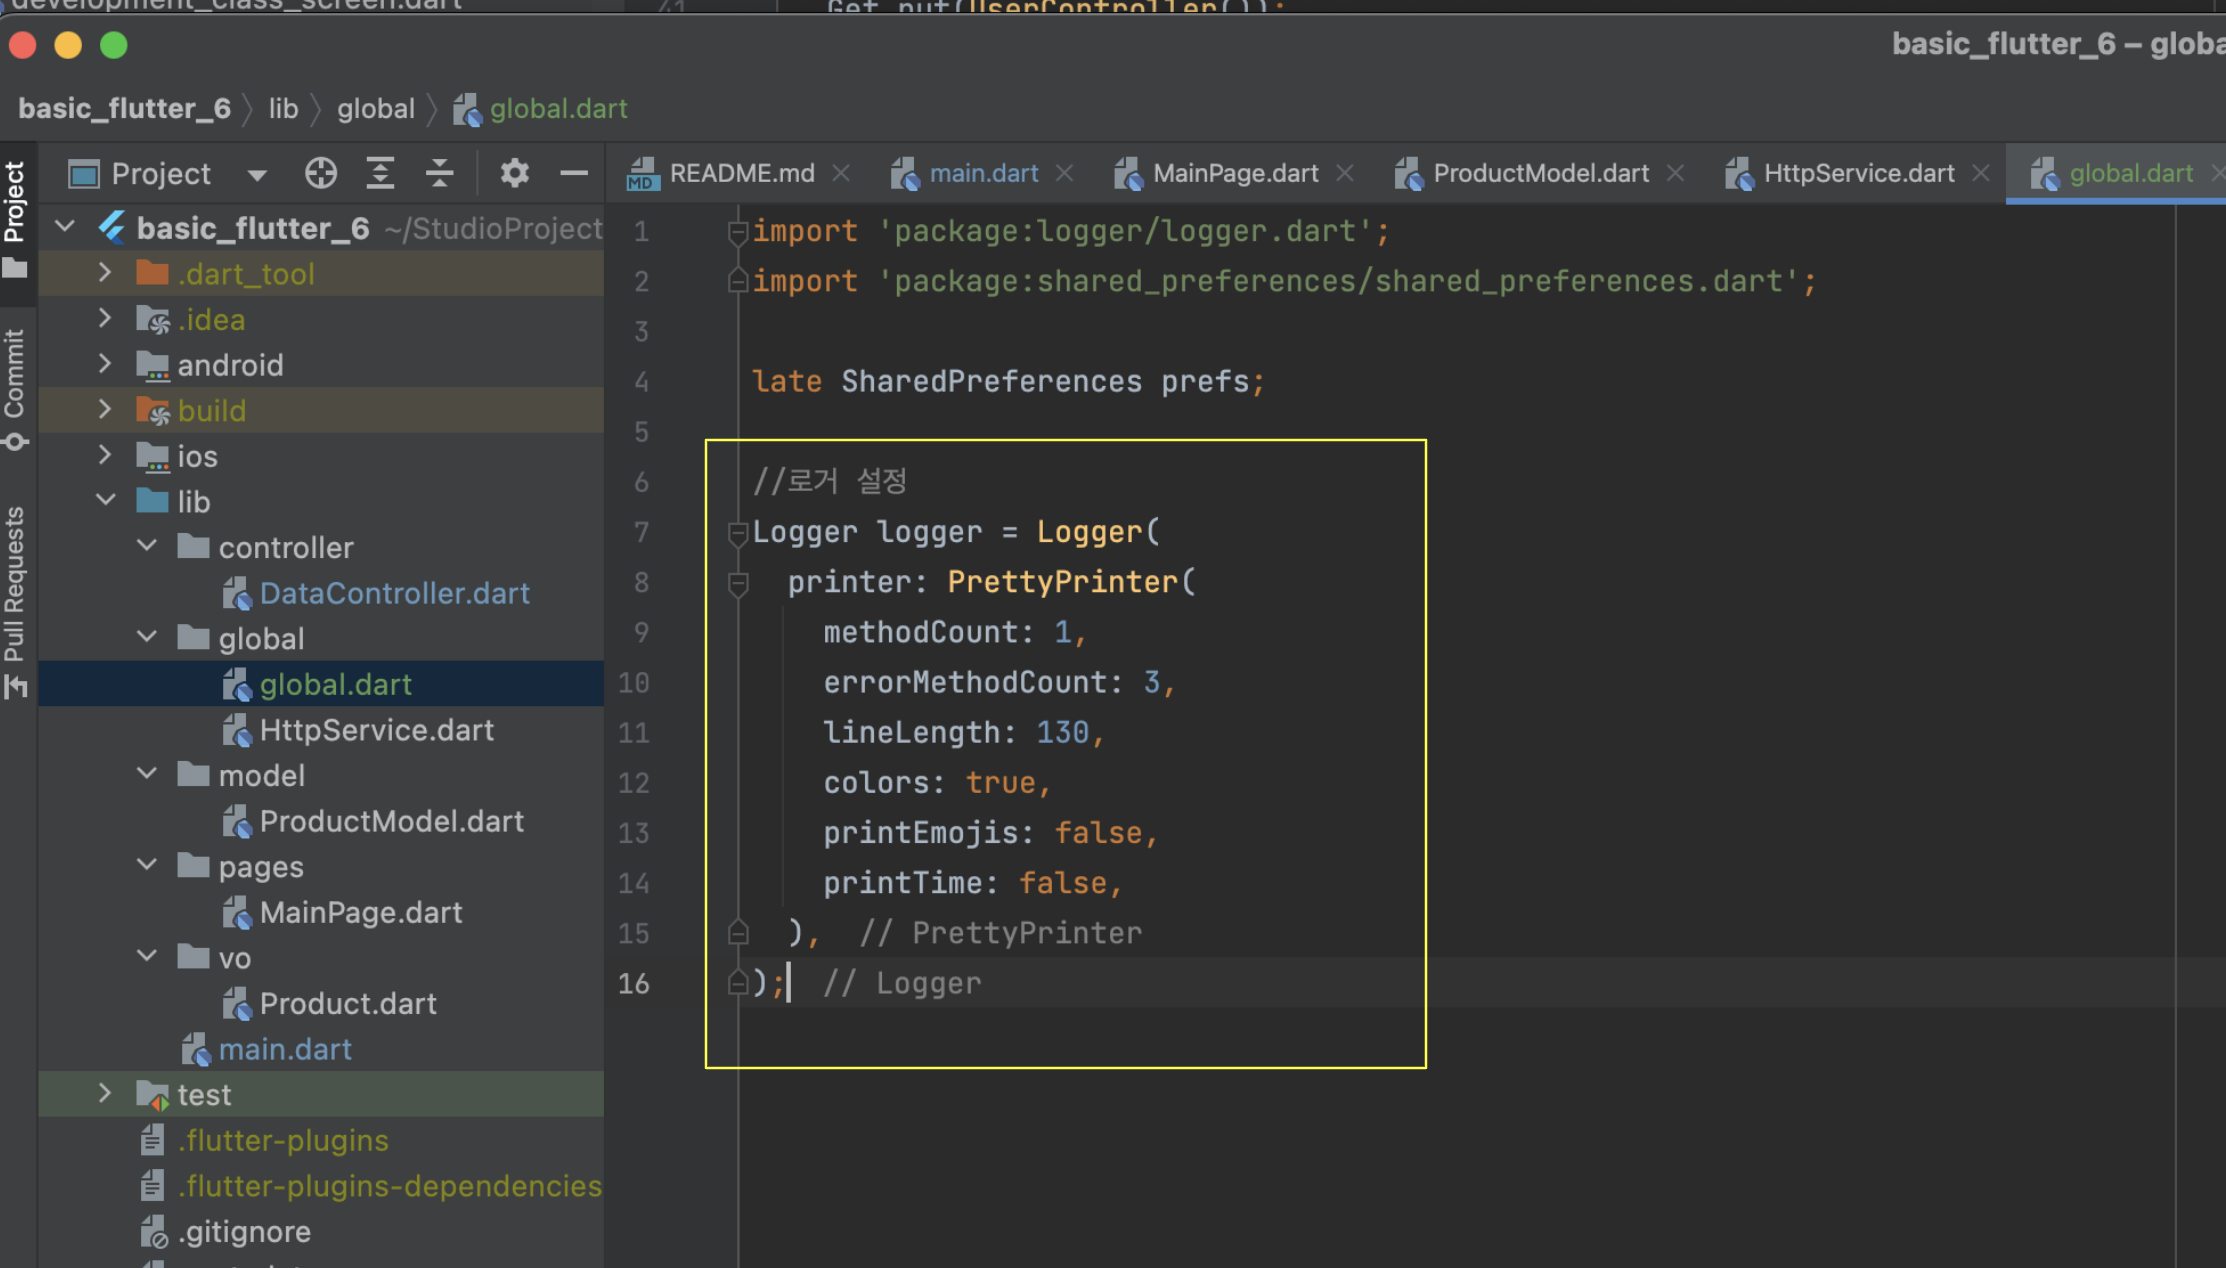Open the Project view dropdown
Image resolution: width=2226 pixels, height=1268 pixels.
point(257,175)
